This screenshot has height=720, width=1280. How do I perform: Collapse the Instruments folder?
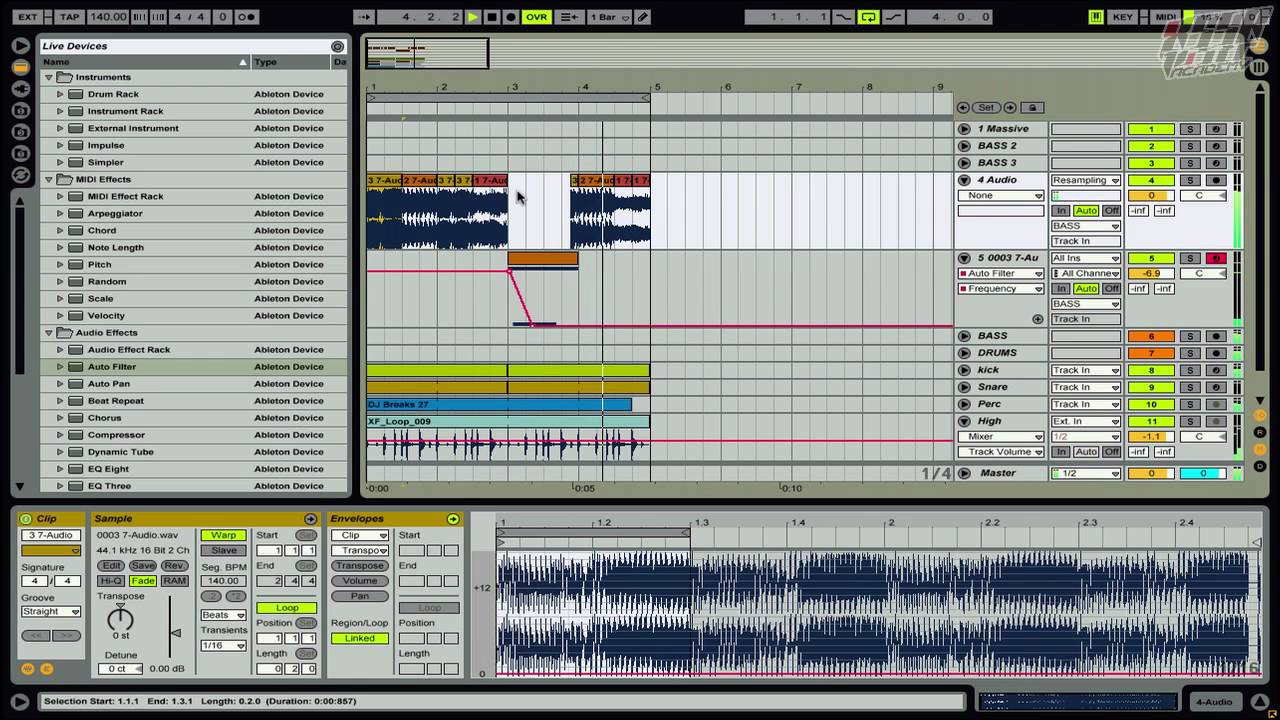click(48, 77)
